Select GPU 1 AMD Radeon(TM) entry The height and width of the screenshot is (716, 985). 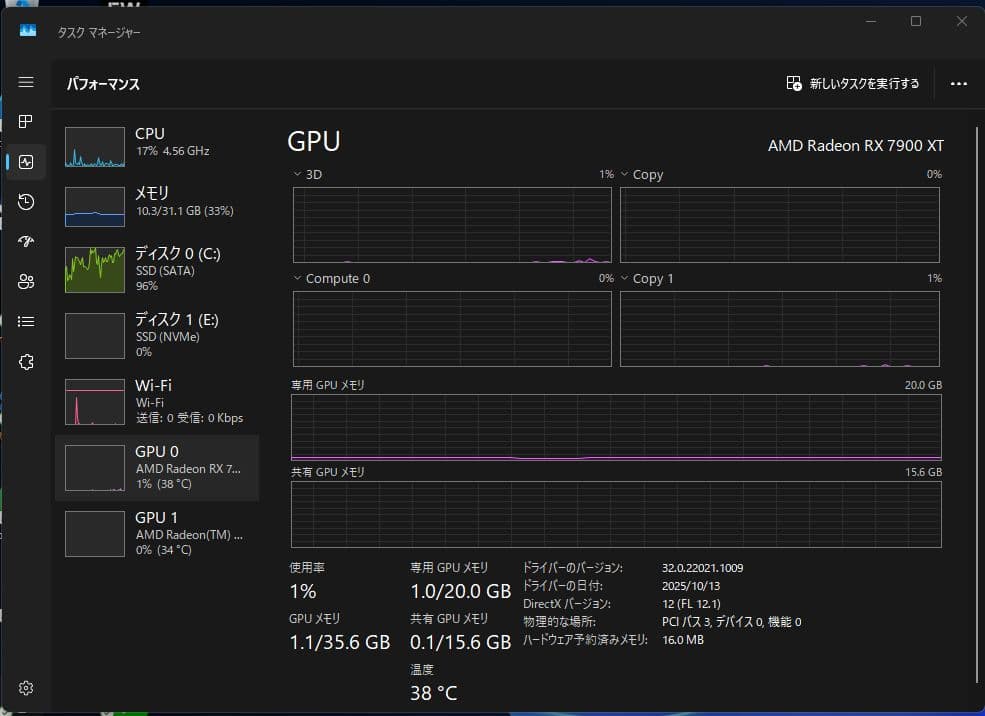pyautogui.click(x=157, y=533)
